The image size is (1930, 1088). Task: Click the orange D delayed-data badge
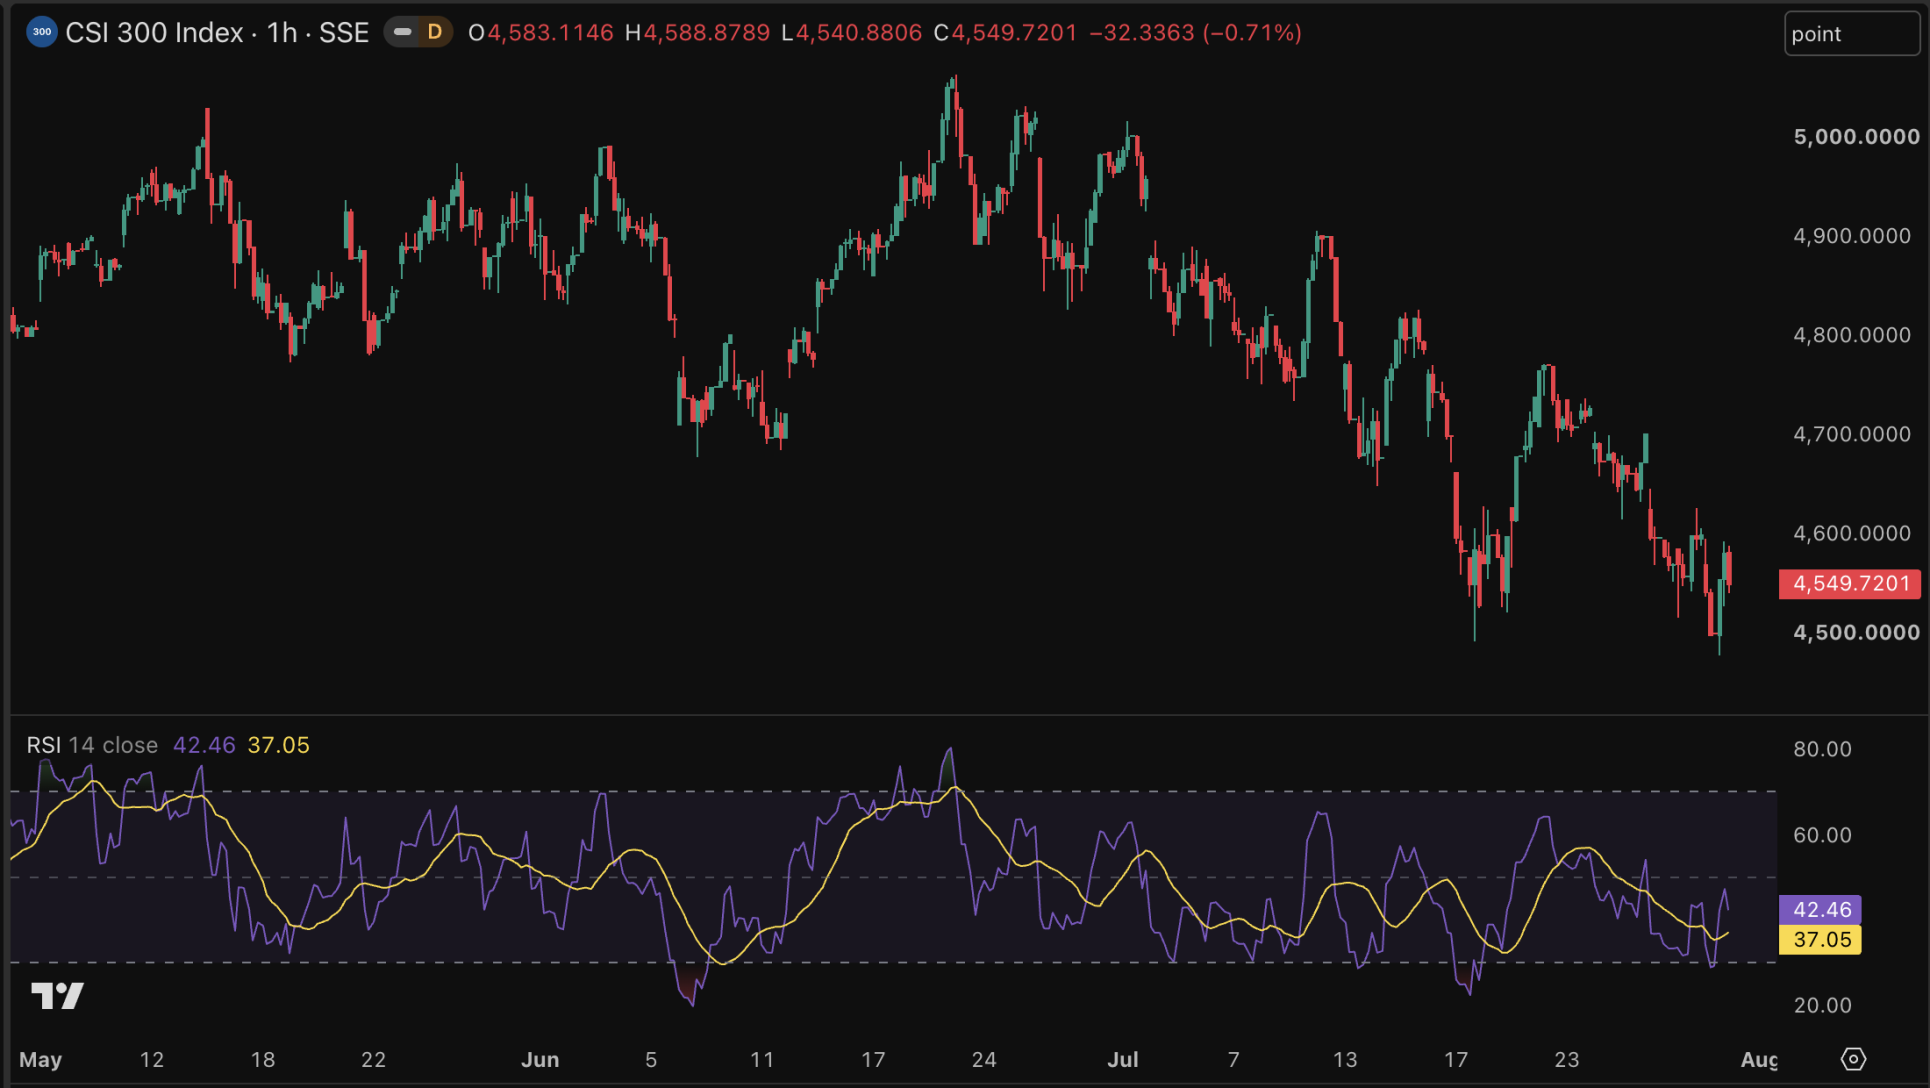coord(435,33)
